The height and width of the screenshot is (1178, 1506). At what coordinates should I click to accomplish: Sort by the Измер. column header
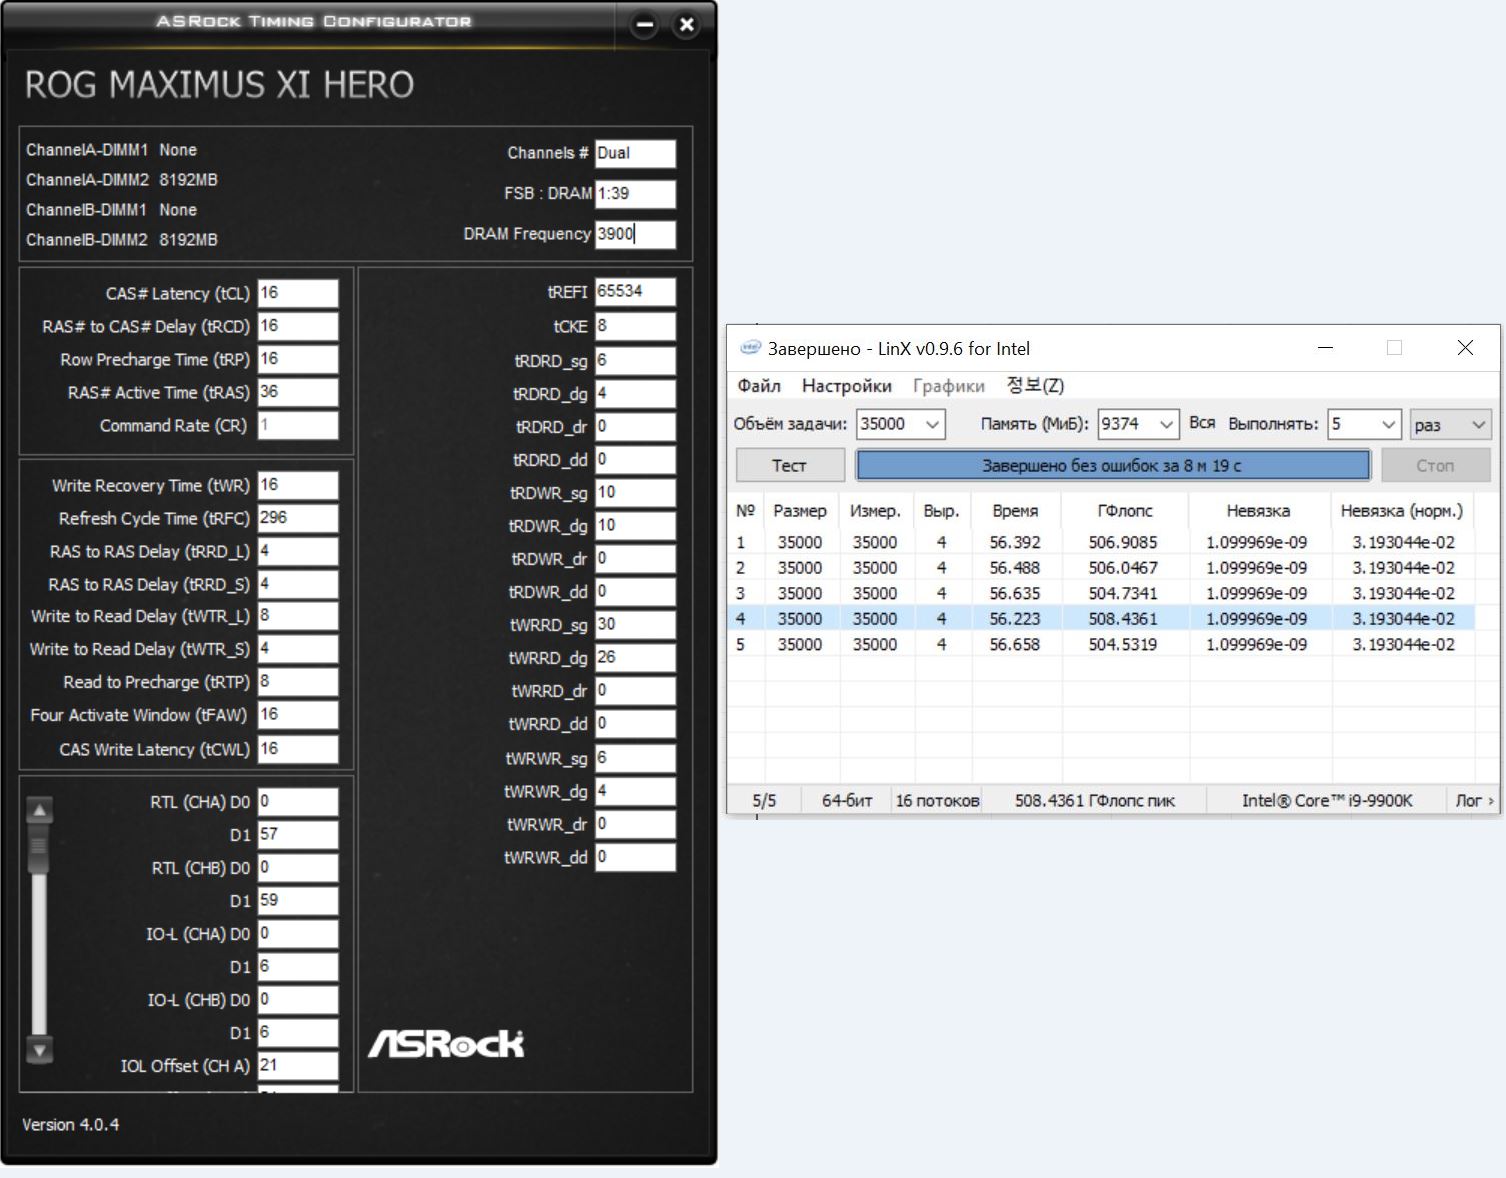(x=875, y=511)
